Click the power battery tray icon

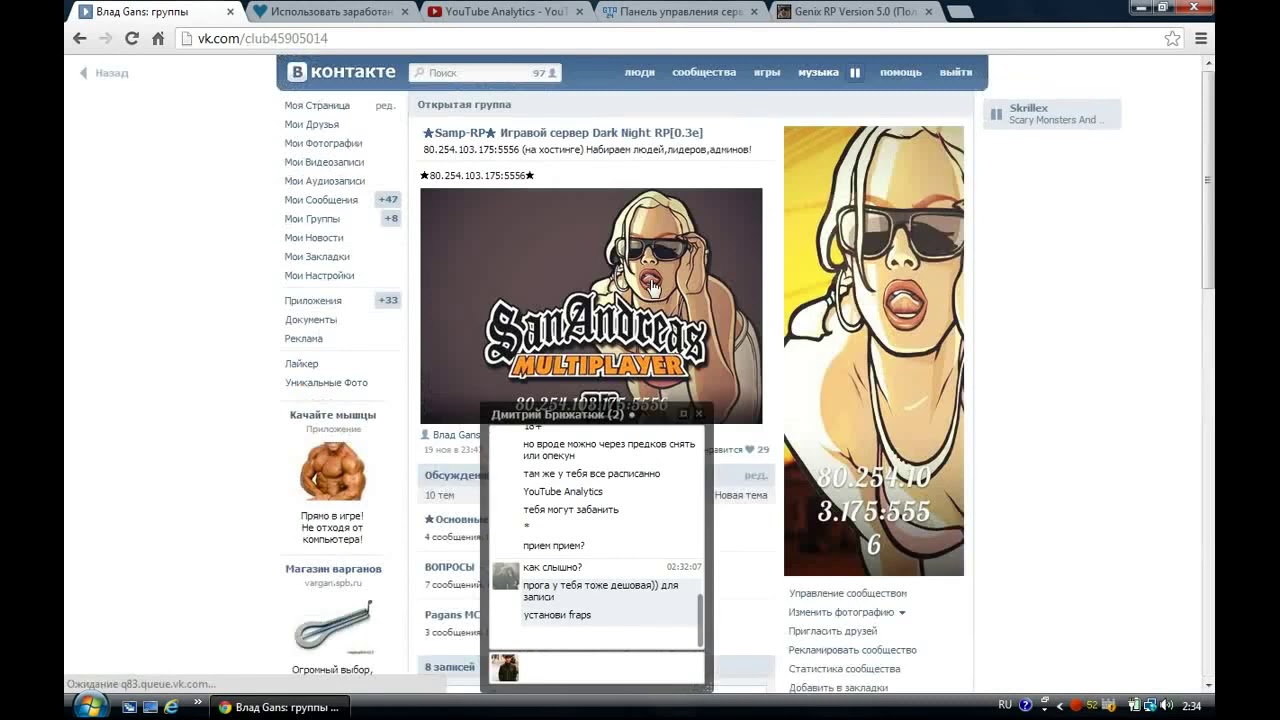pos(1135,705)
